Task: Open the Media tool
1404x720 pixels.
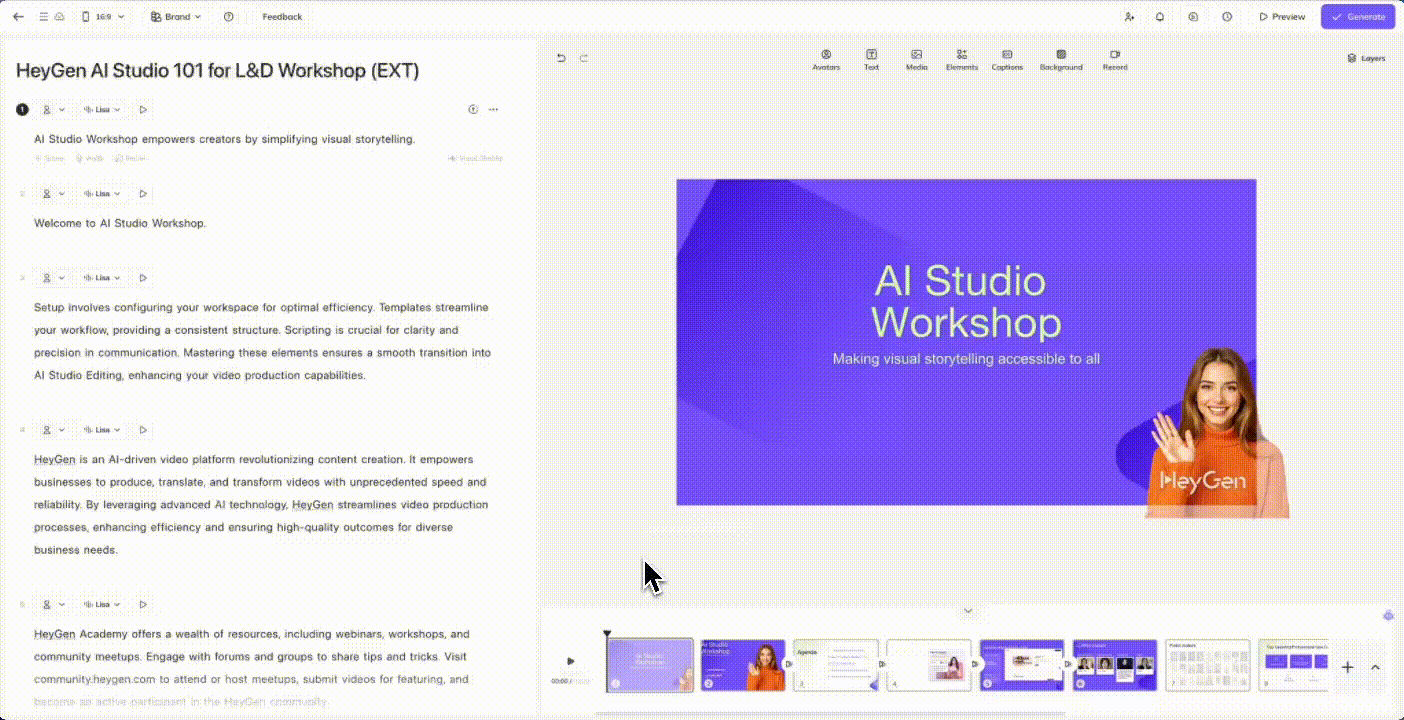Action: 916,60
